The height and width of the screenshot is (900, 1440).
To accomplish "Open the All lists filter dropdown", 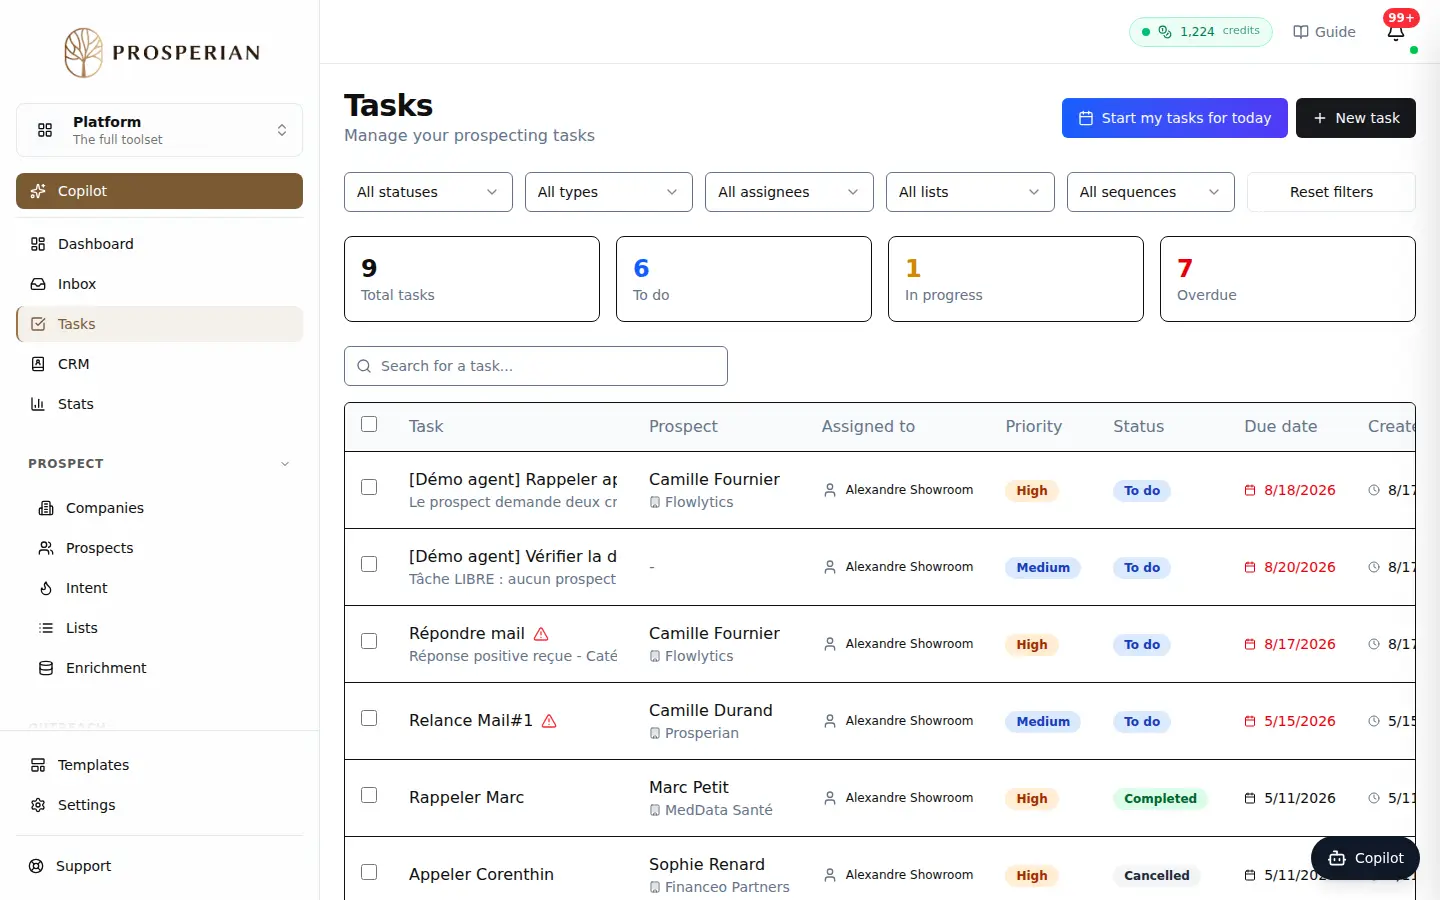I will click(970, 192).
